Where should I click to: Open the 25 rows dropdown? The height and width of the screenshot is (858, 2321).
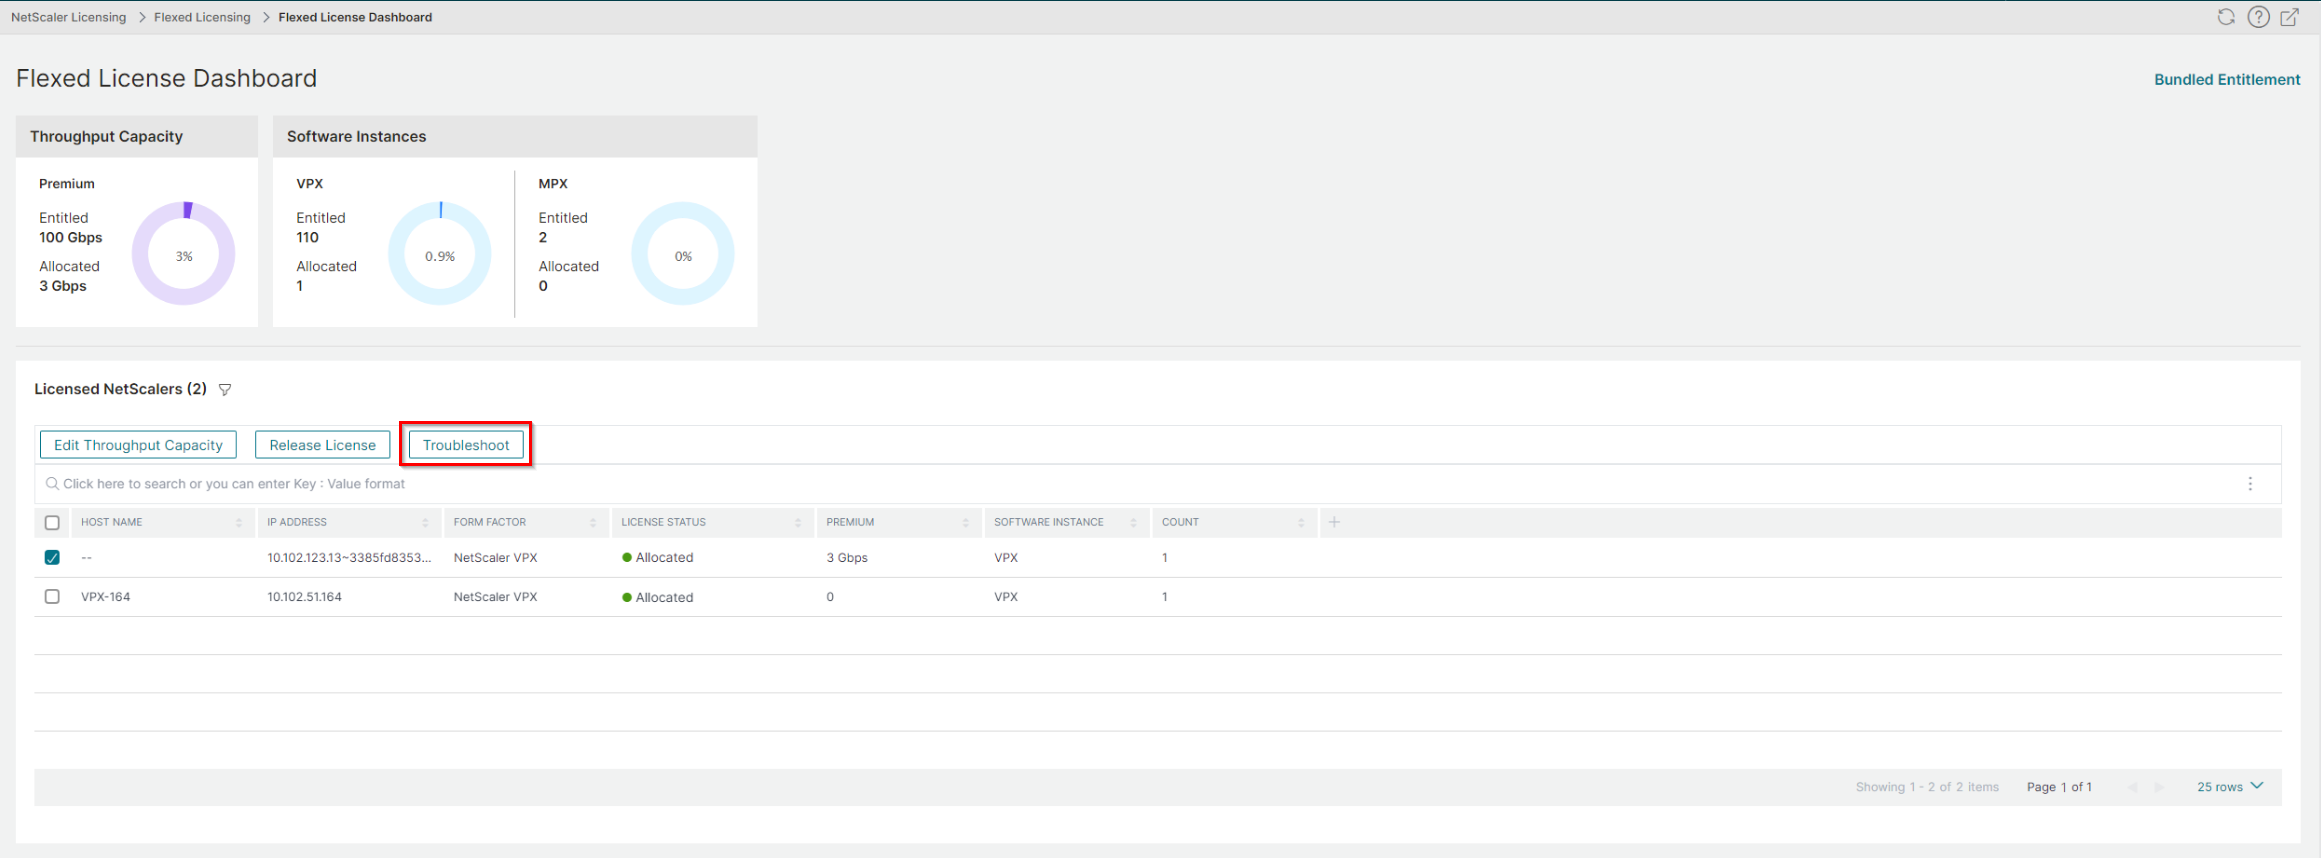tap(2230, 787)
